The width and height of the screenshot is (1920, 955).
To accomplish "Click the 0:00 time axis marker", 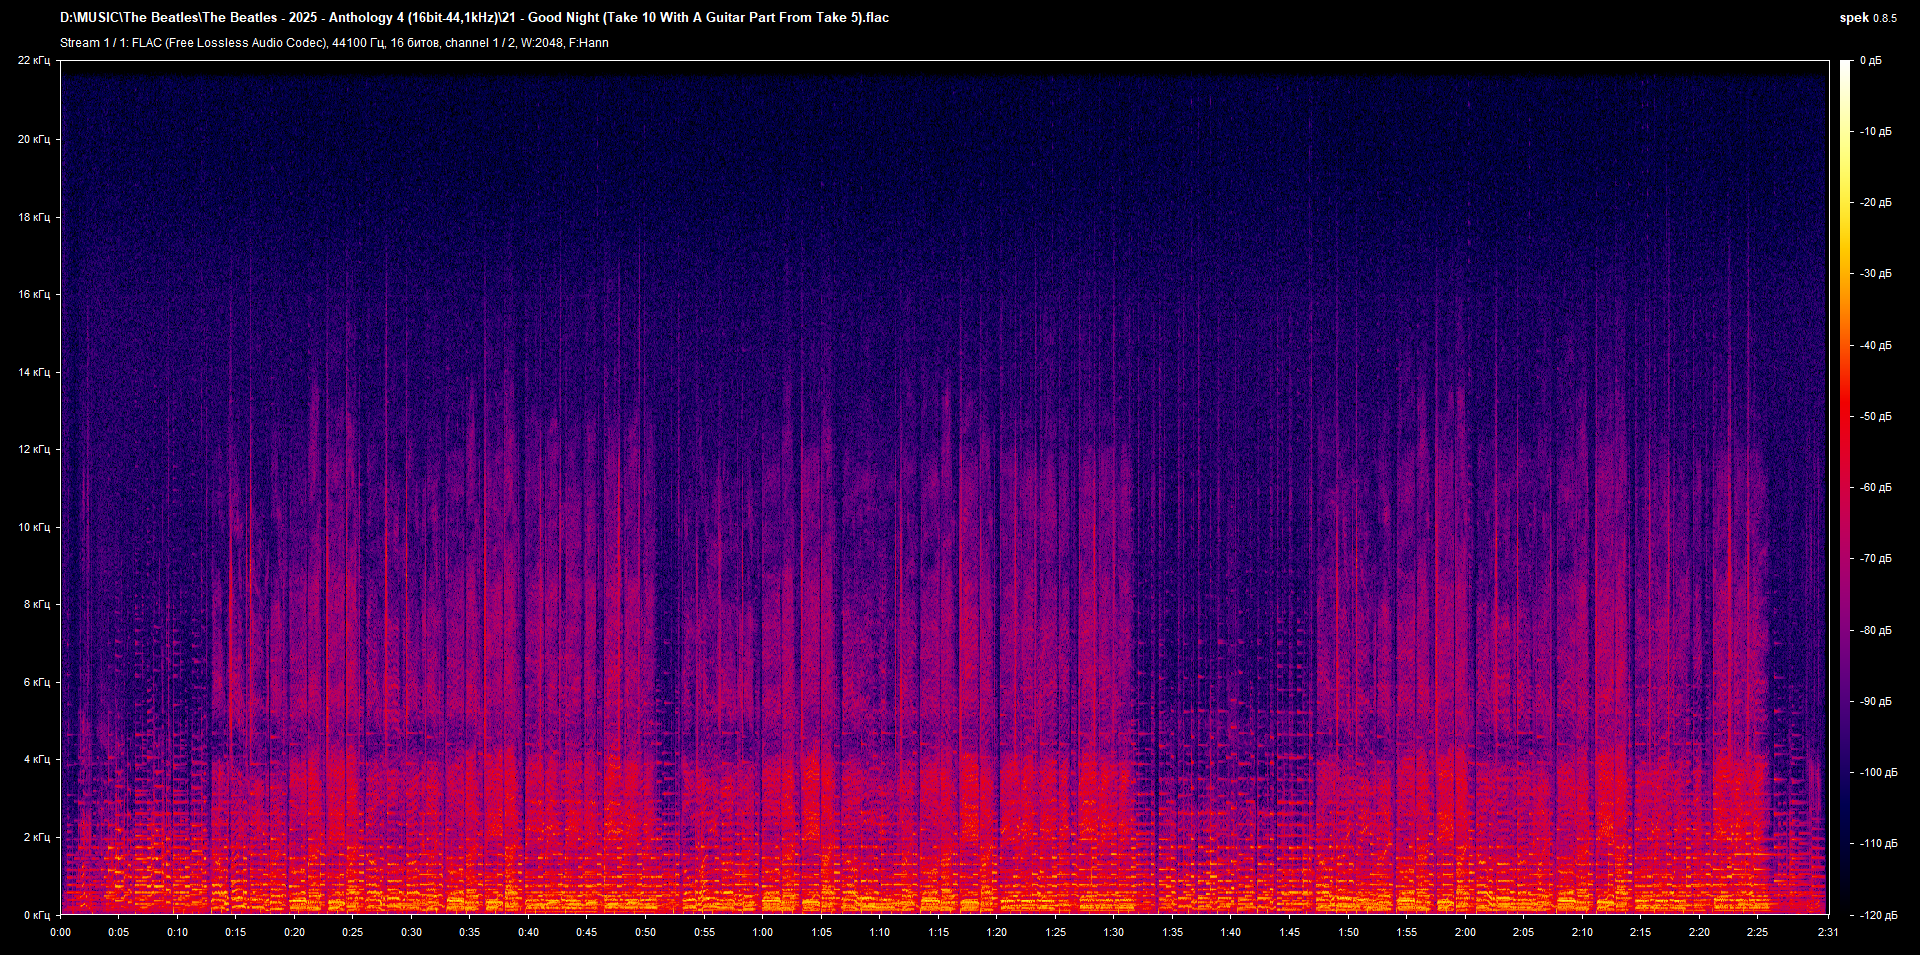I will click(61, 932).
